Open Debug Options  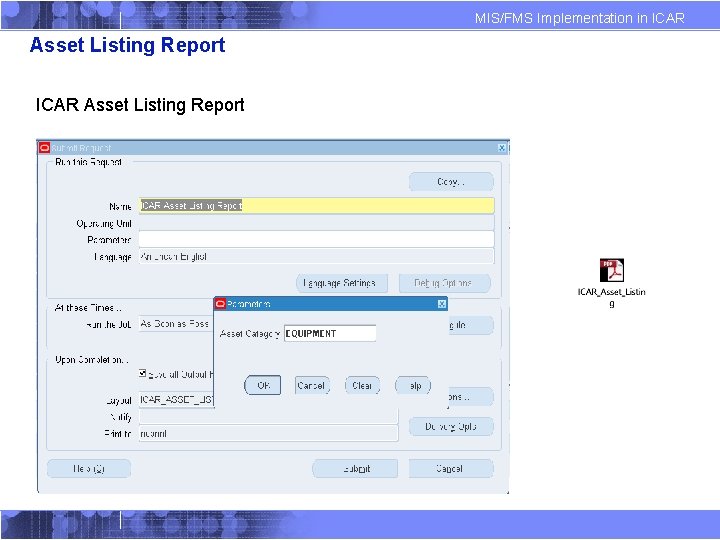click(444, 283)
